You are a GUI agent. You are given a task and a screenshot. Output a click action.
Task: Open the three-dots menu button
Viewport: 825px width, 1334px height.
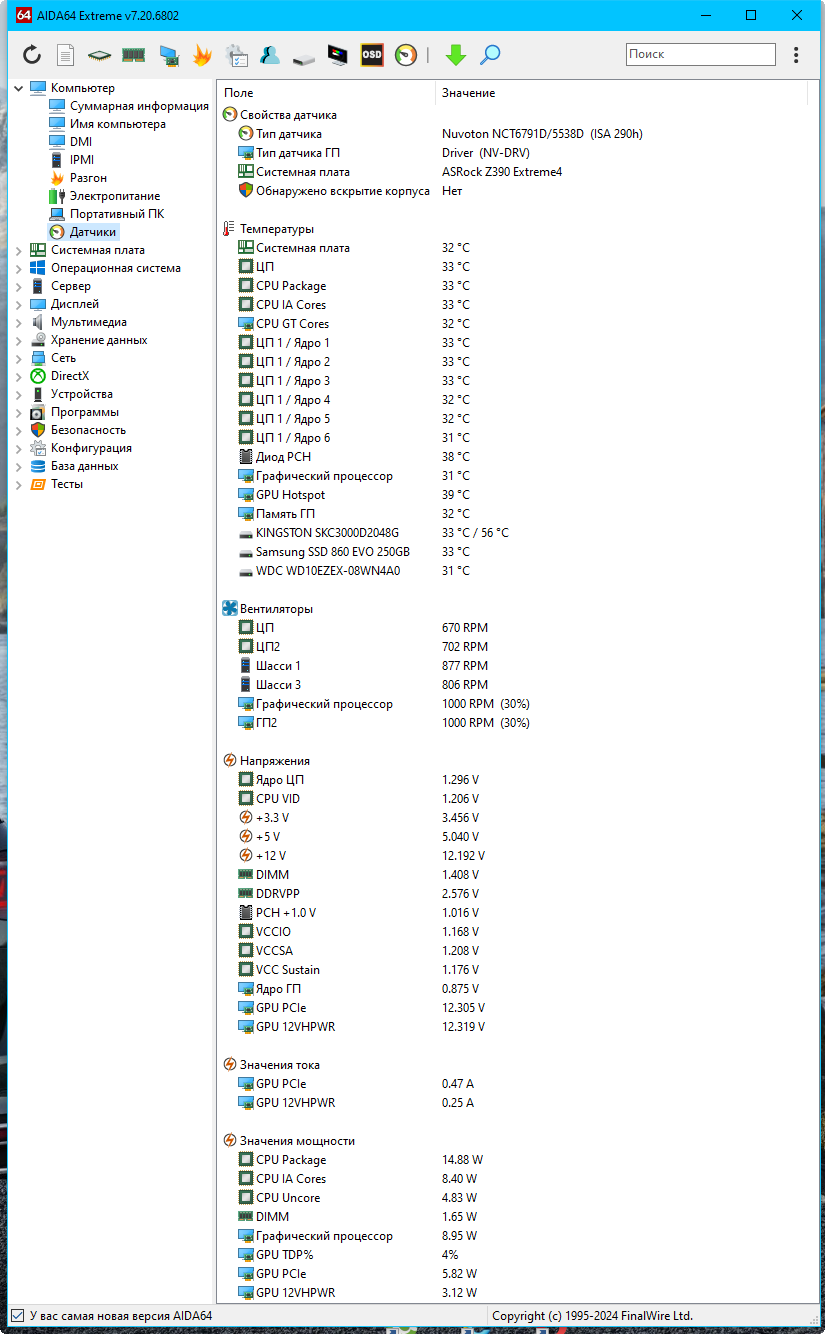(x=796, y=55)
